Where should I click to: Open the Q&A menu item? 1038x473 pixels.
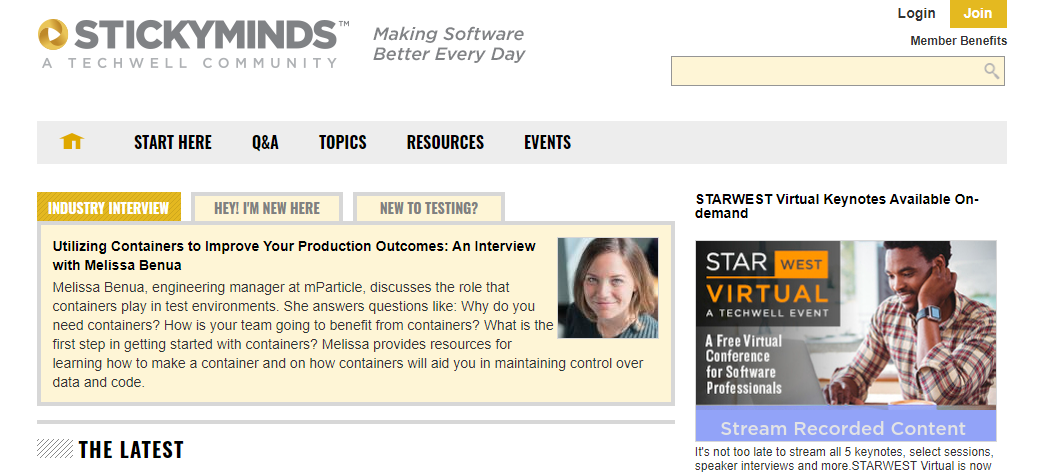click(265, 142)
